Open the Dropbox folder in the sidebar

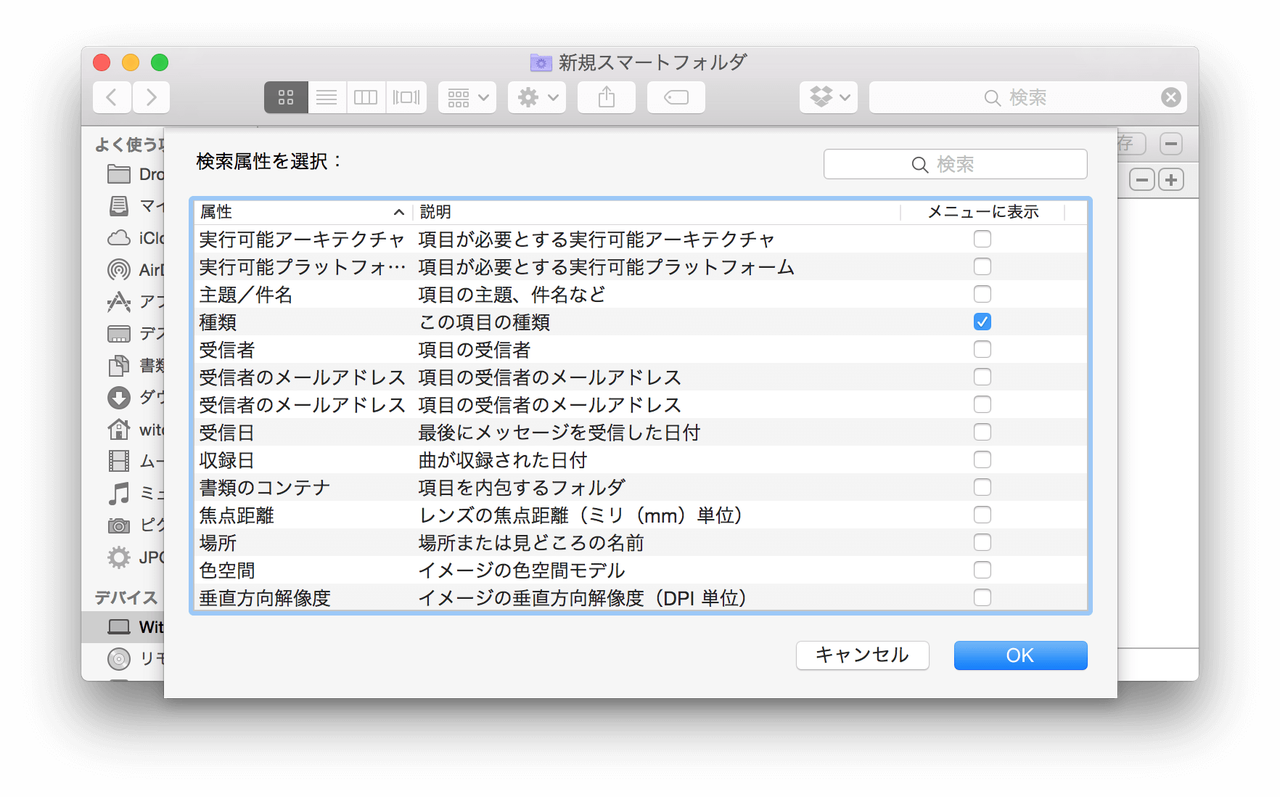pos(119,174)
